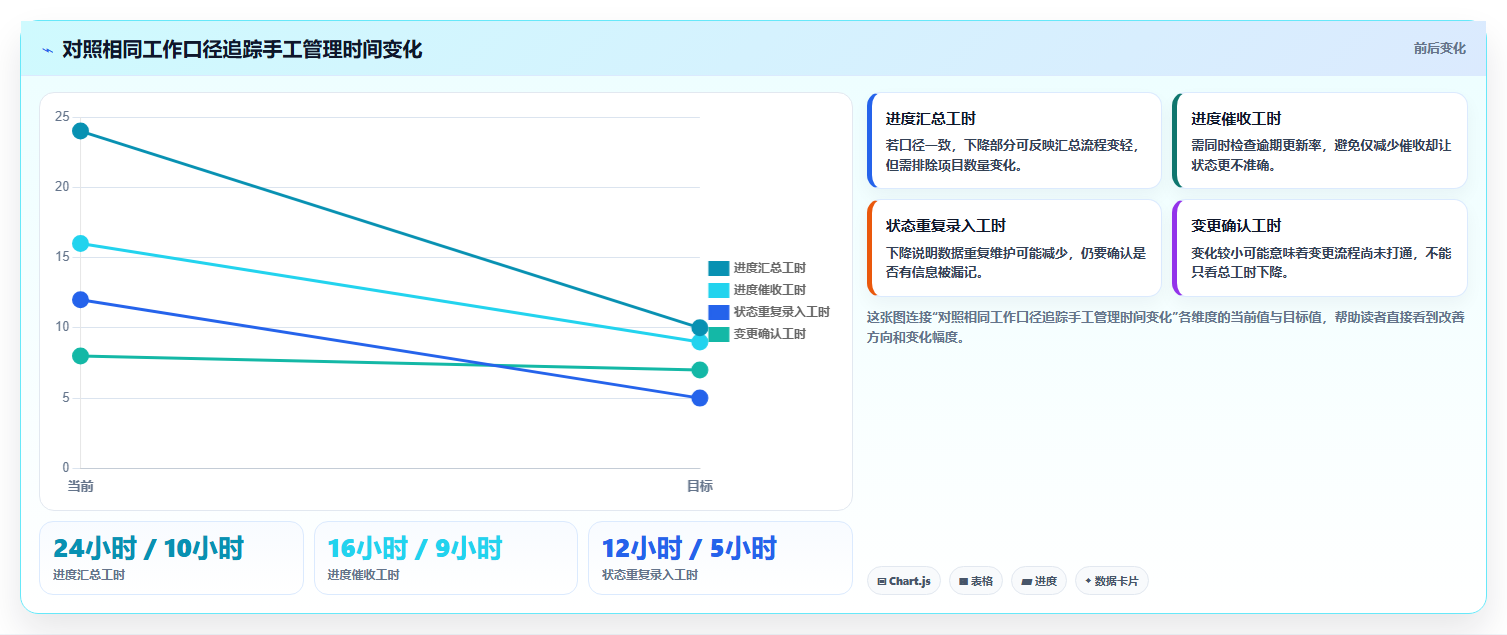The height and width of the screenshot is (635, 1507).
Task: Toggle 变更确认工时 legend swatch
Action: pyautogui.click(x=718, y=334)
